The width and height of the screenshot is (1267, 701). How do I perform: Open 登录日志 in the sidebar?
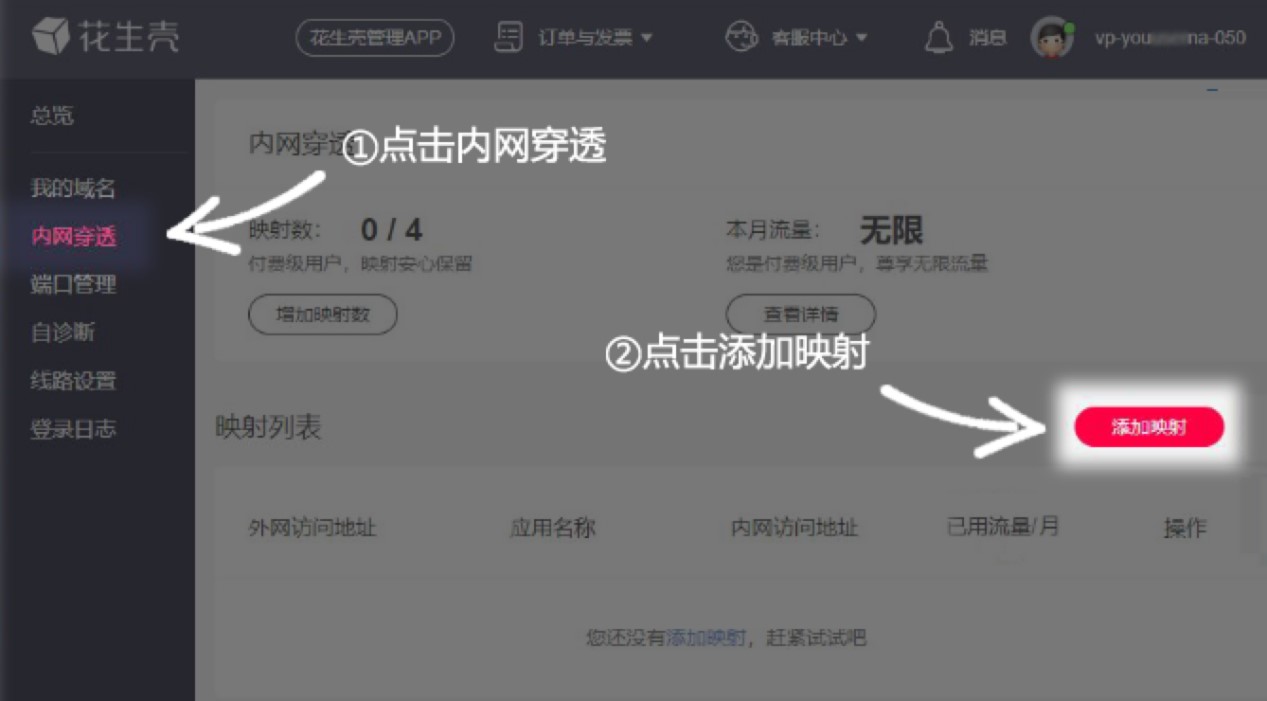(x=73, y=429)
